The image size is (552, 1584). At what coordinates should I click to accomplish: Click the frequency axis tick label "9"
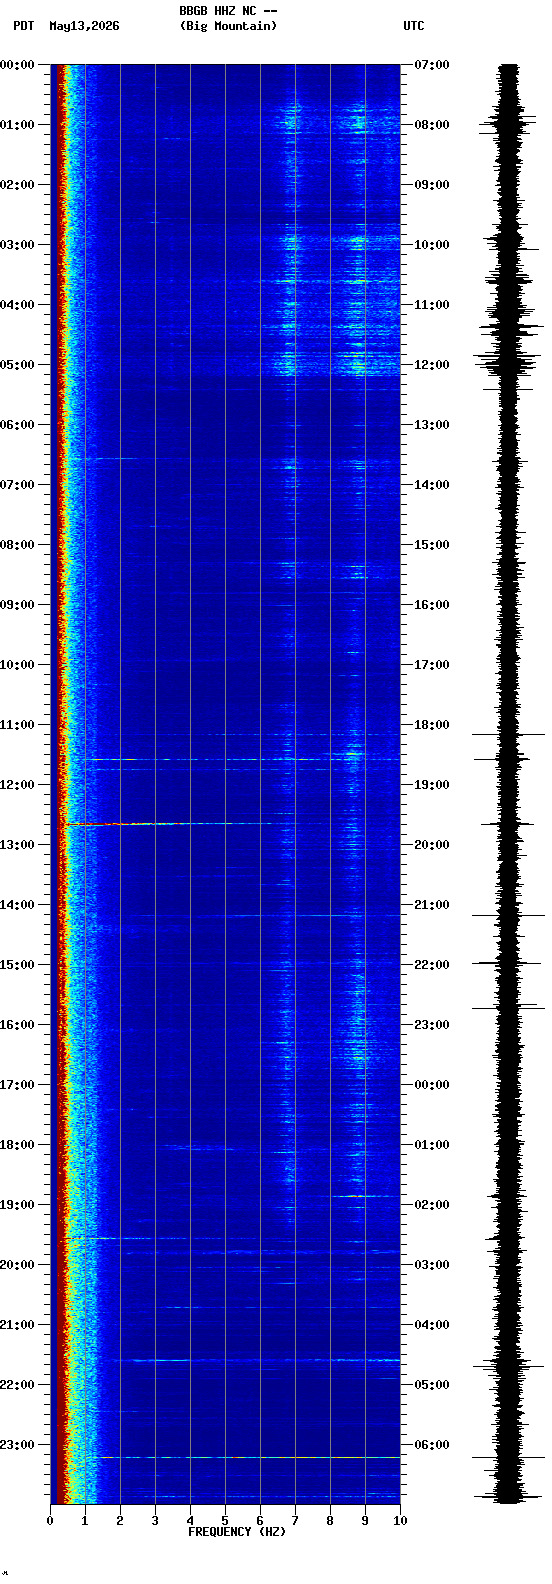(x=365, y=1521)
